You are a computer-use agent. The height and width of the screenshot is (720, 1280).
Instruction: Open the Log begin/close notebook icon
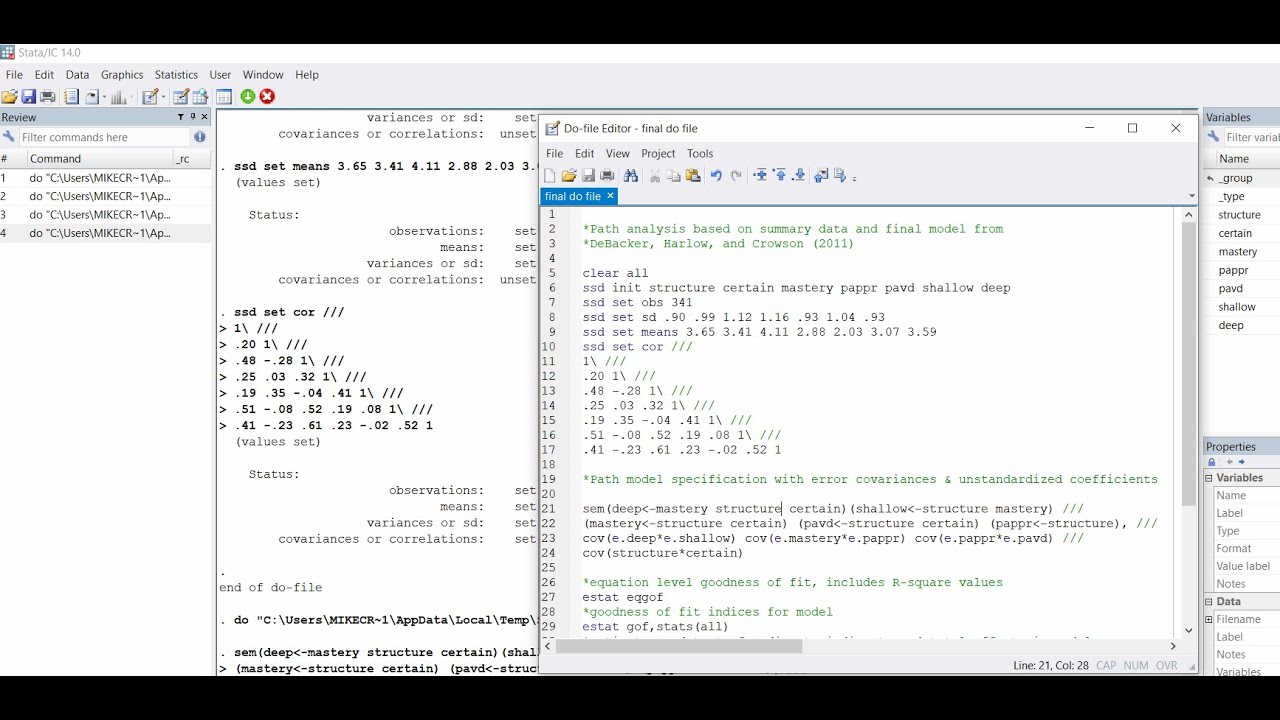click(x=71, y=96)
